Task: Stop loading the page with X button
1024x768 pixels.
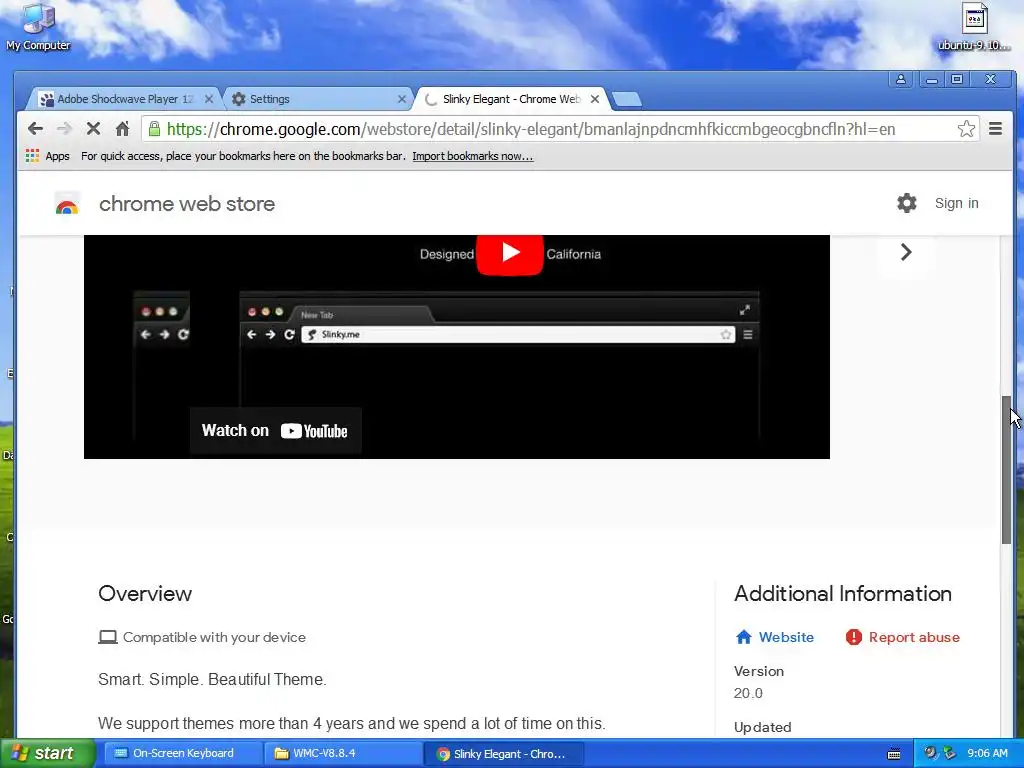Action: coord(93,129)
